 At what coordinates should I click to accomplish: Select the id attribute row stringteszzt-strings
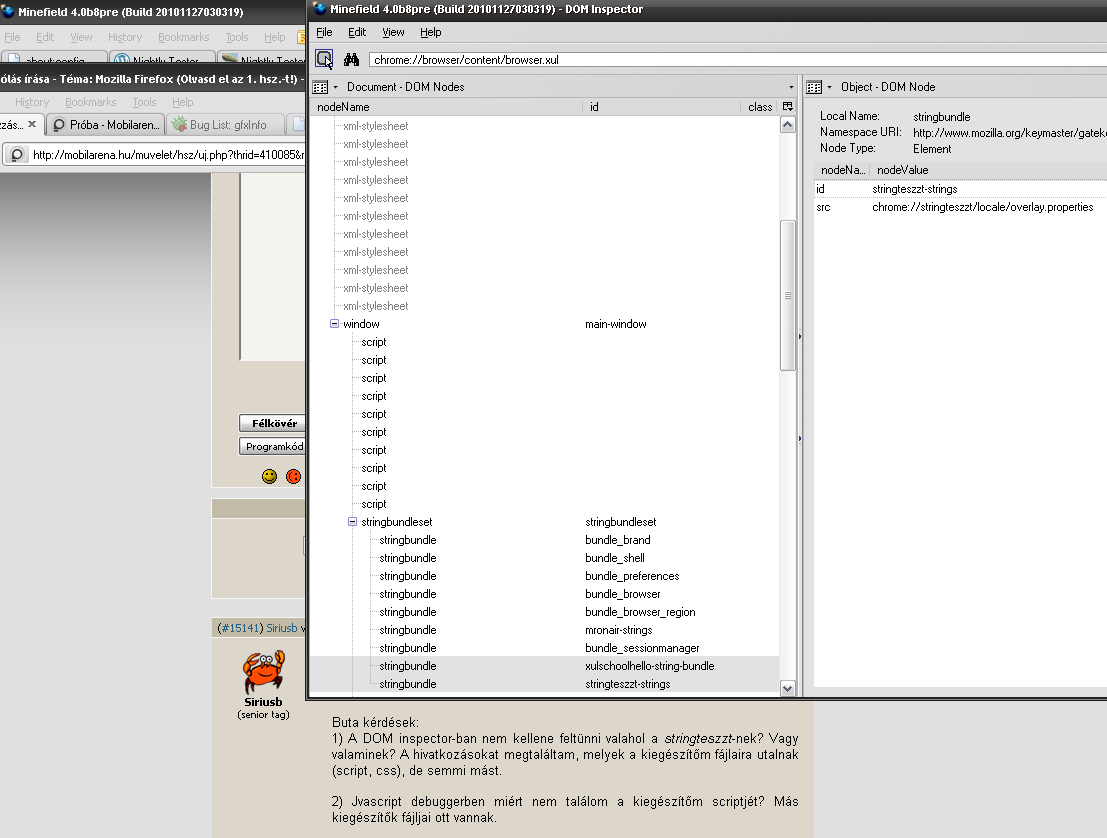tap(960, 189)
